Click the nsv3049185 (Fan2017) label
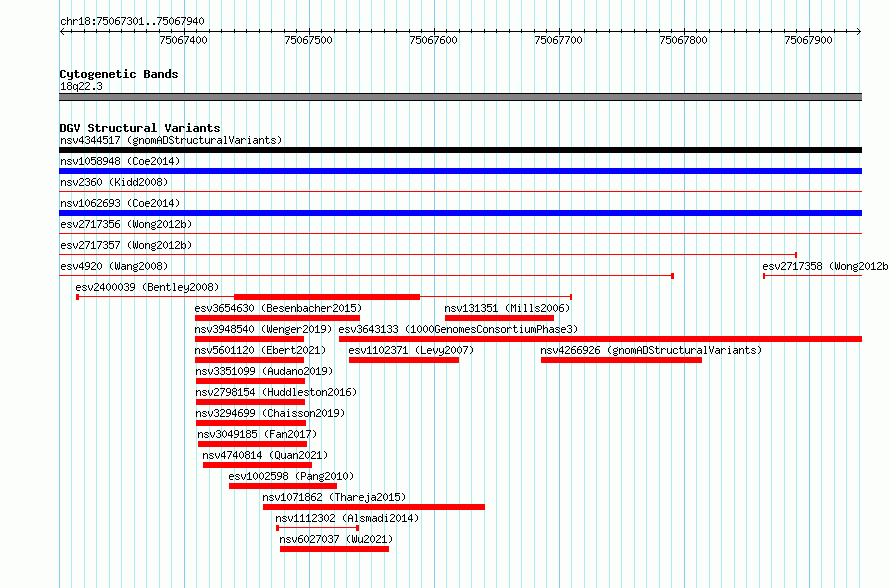Viewport: 890px width, 588px height. coord(257,434)
